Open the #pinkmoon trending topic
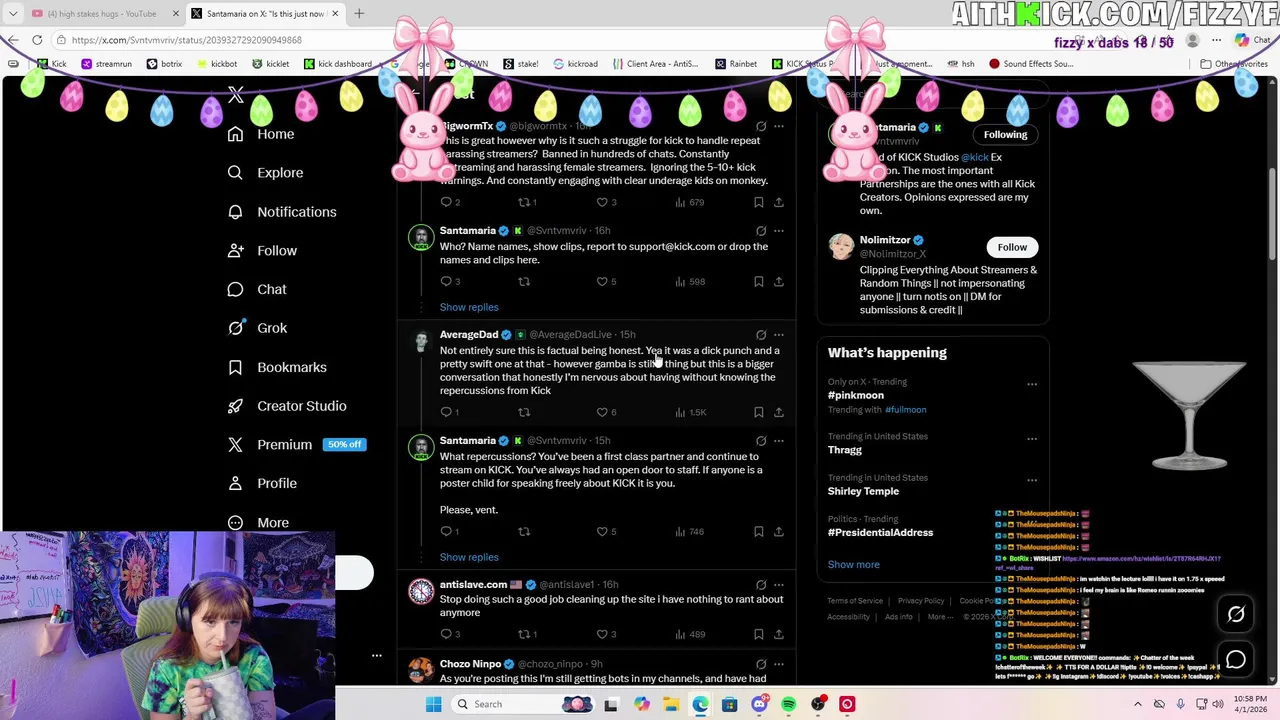 point(856,395)
